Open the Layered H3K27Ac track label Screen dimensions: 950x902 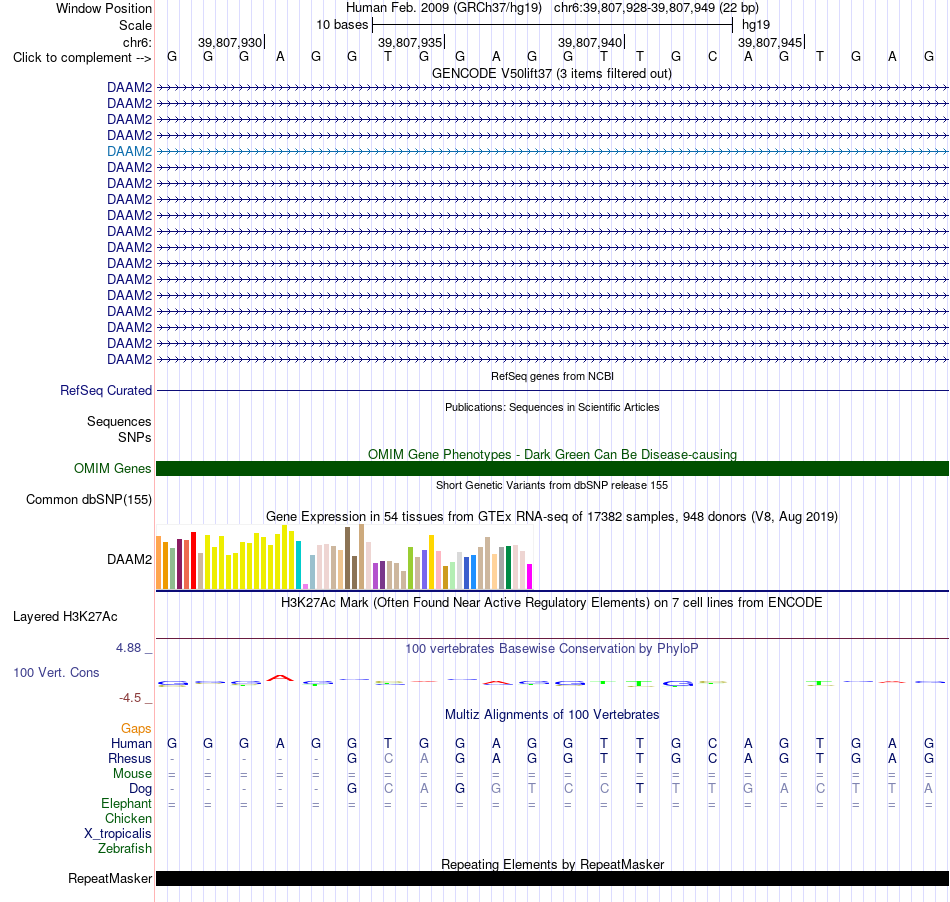[65, 617]
